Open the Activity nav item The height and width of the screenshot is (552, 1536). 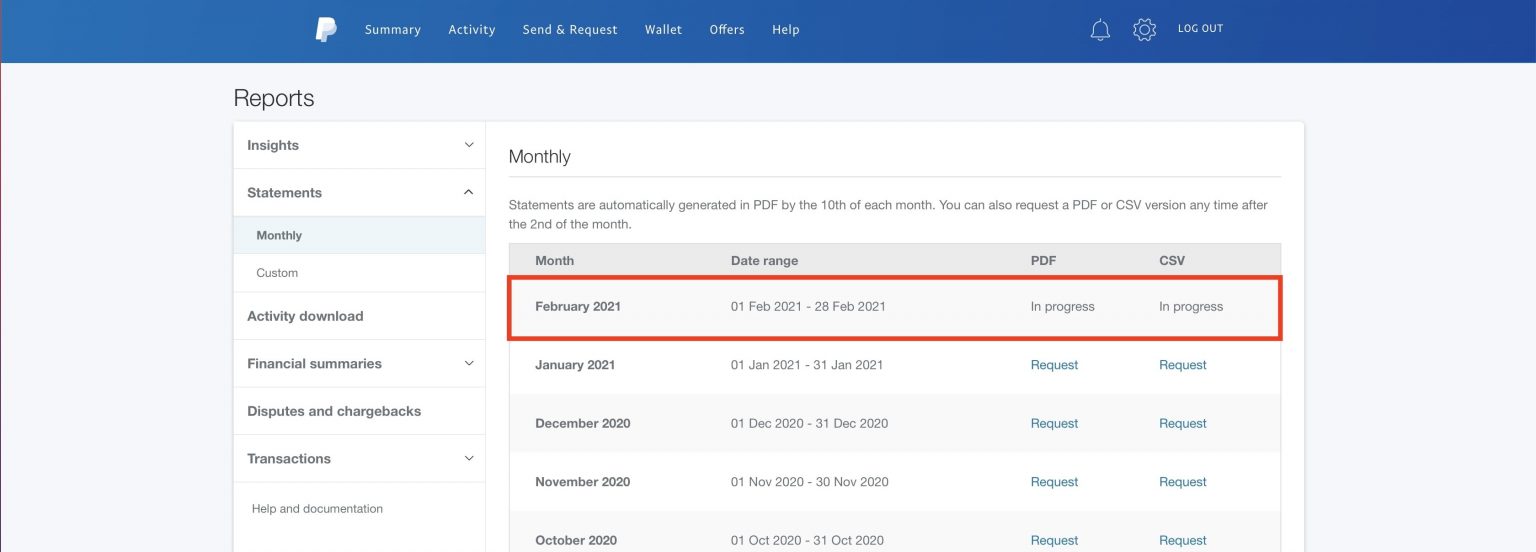(471, 30)
